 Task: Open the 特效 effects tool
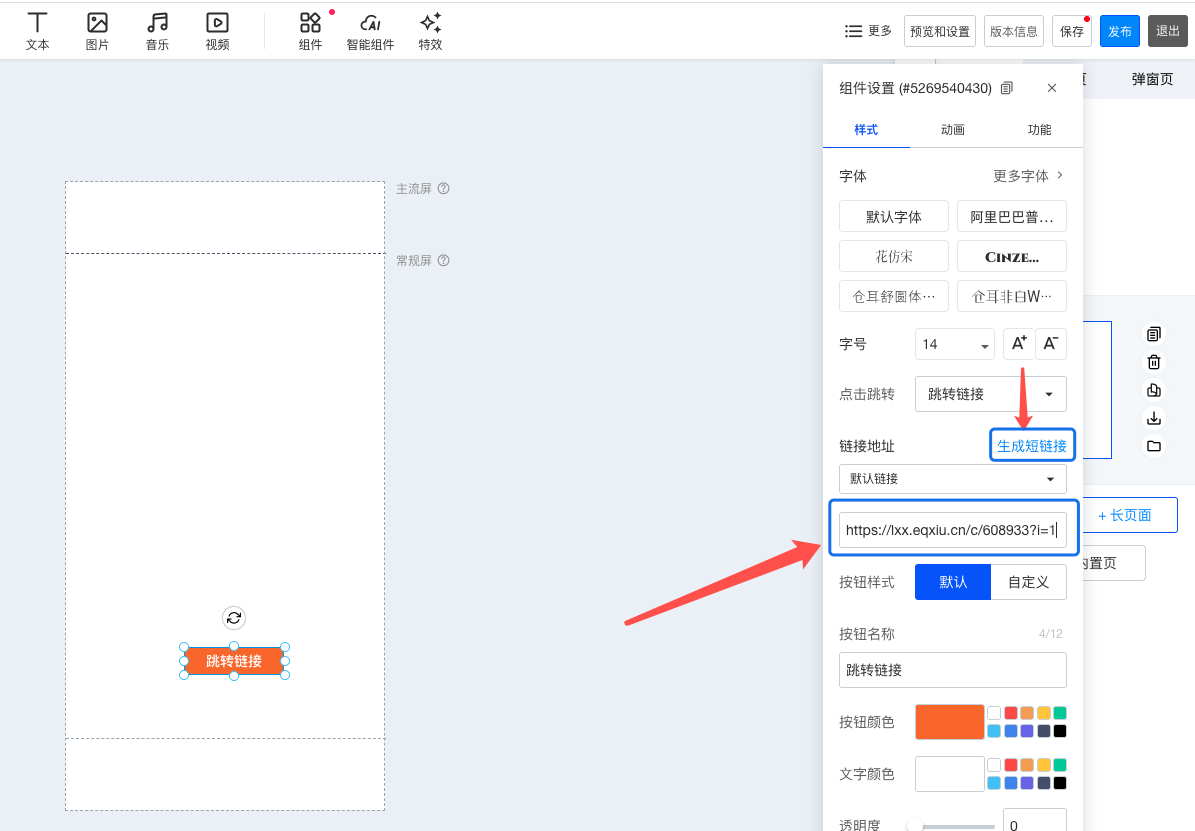(x=431, y=31)
